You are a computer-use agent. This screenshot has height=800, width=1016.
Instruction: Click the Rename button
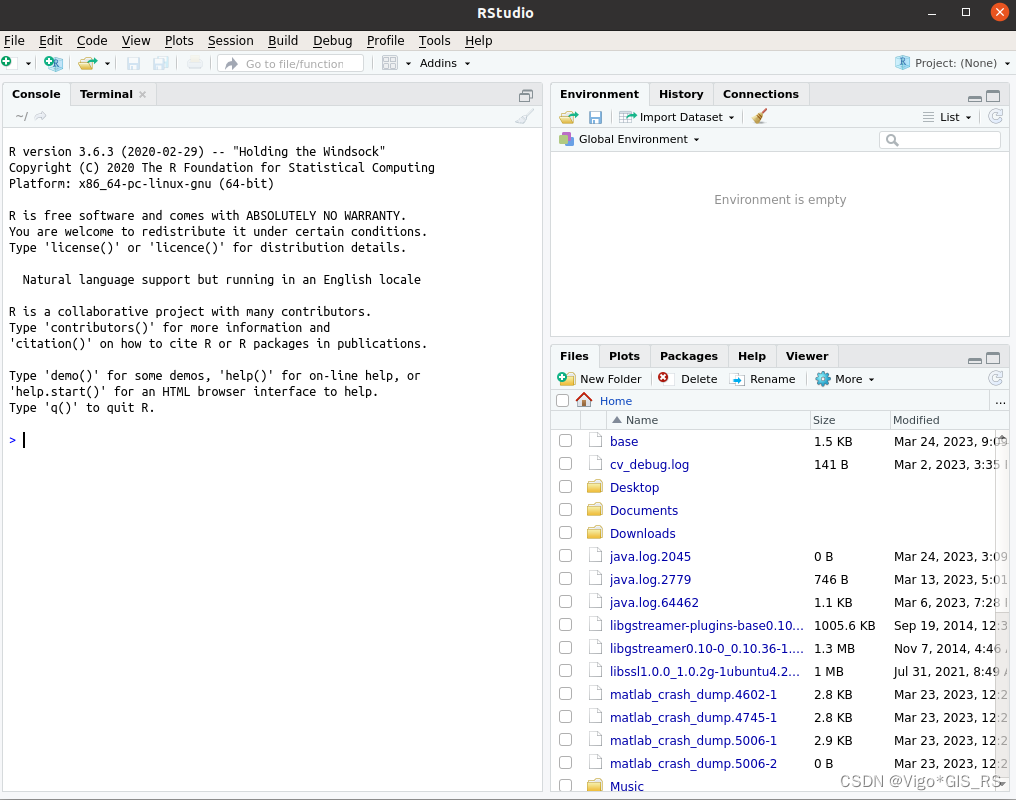coord(763,379)
